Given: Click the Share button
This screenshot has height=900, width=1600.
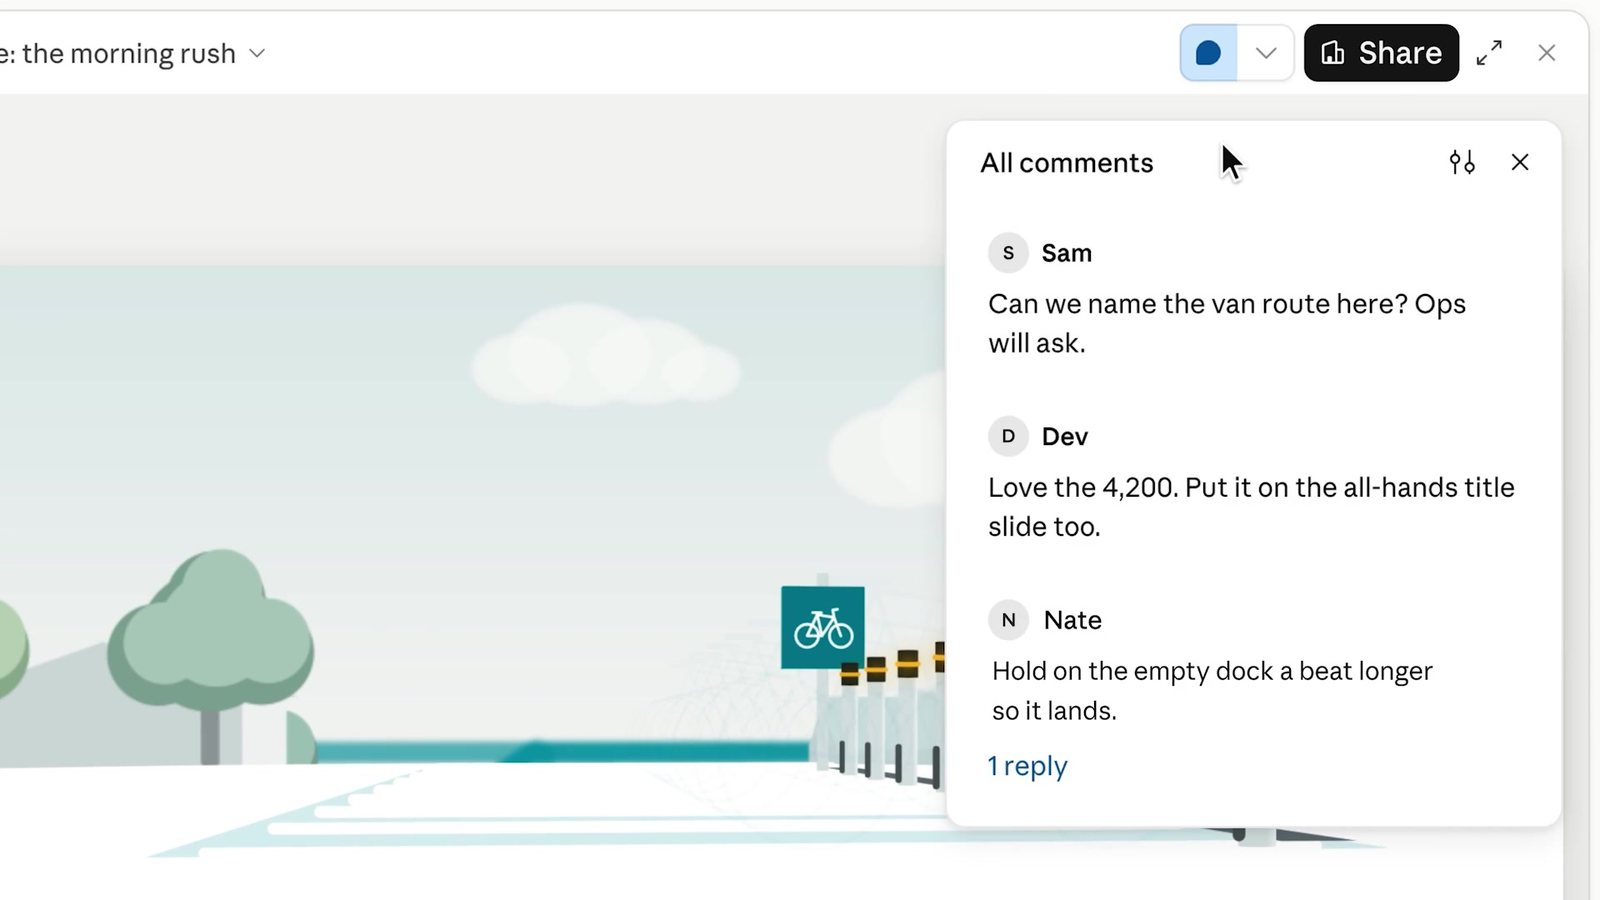Looking at the screenshot, I should coord(1381,53).
